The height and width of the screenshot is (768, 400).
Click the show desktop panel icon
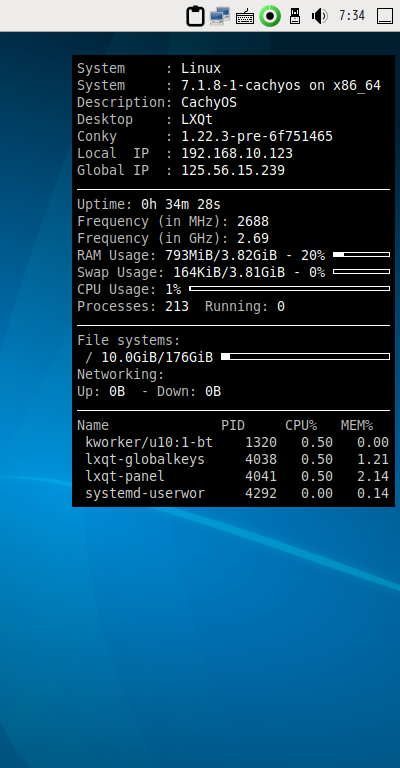[385, 16]
